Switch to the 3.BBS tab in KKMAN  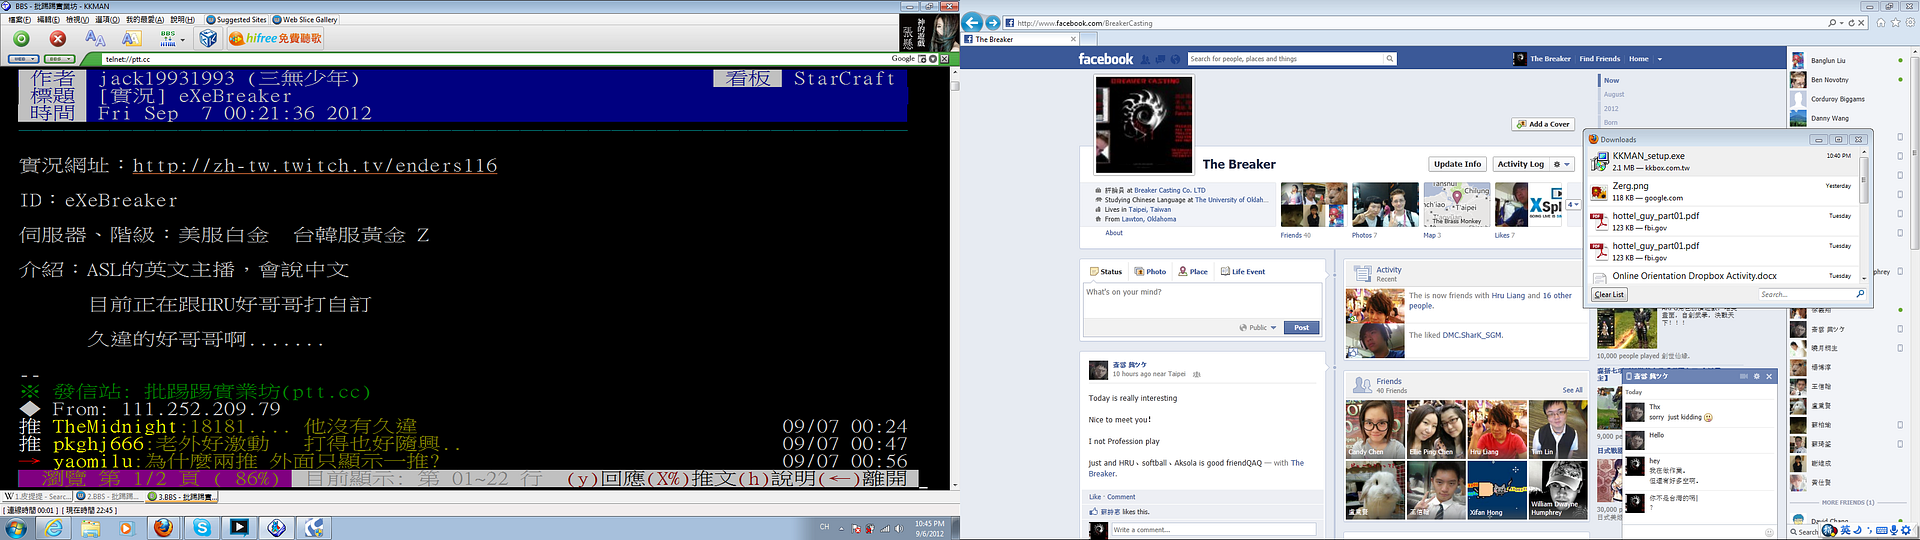click(181, 496)
